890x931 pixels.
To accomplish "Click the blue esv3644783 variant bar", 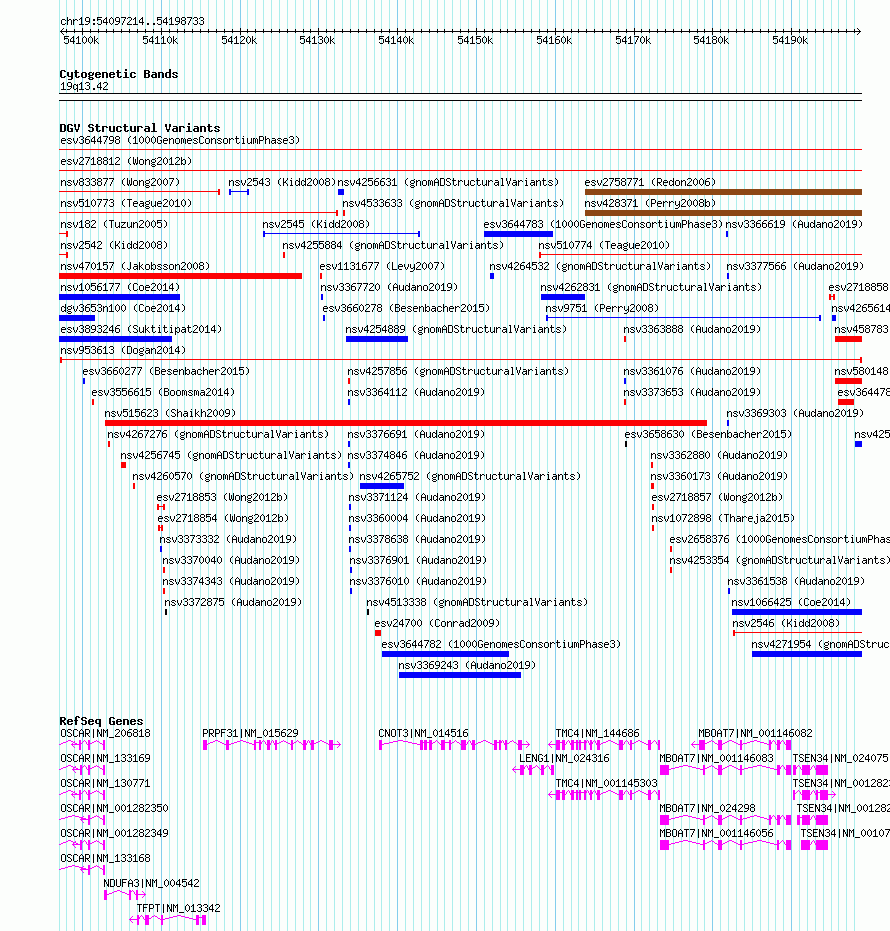I will (x=518, y=234).
